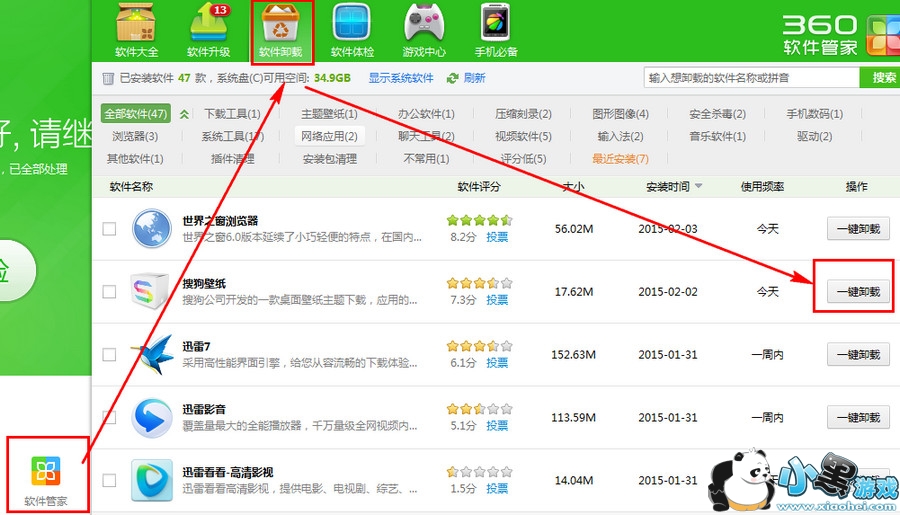900x515 pixels.
Task: Click 一键卸载 for 迅雷影音
Action: click(858, 417)
